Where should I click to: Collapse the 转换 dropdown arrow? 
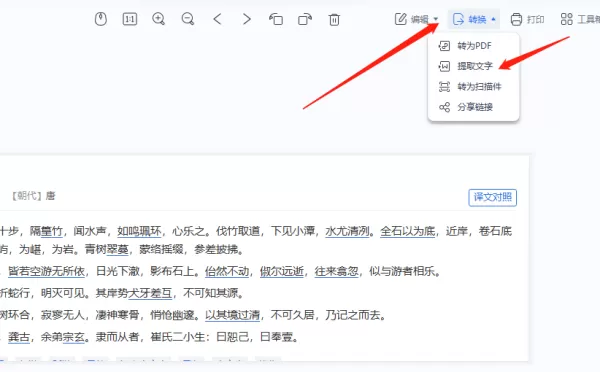493,19
